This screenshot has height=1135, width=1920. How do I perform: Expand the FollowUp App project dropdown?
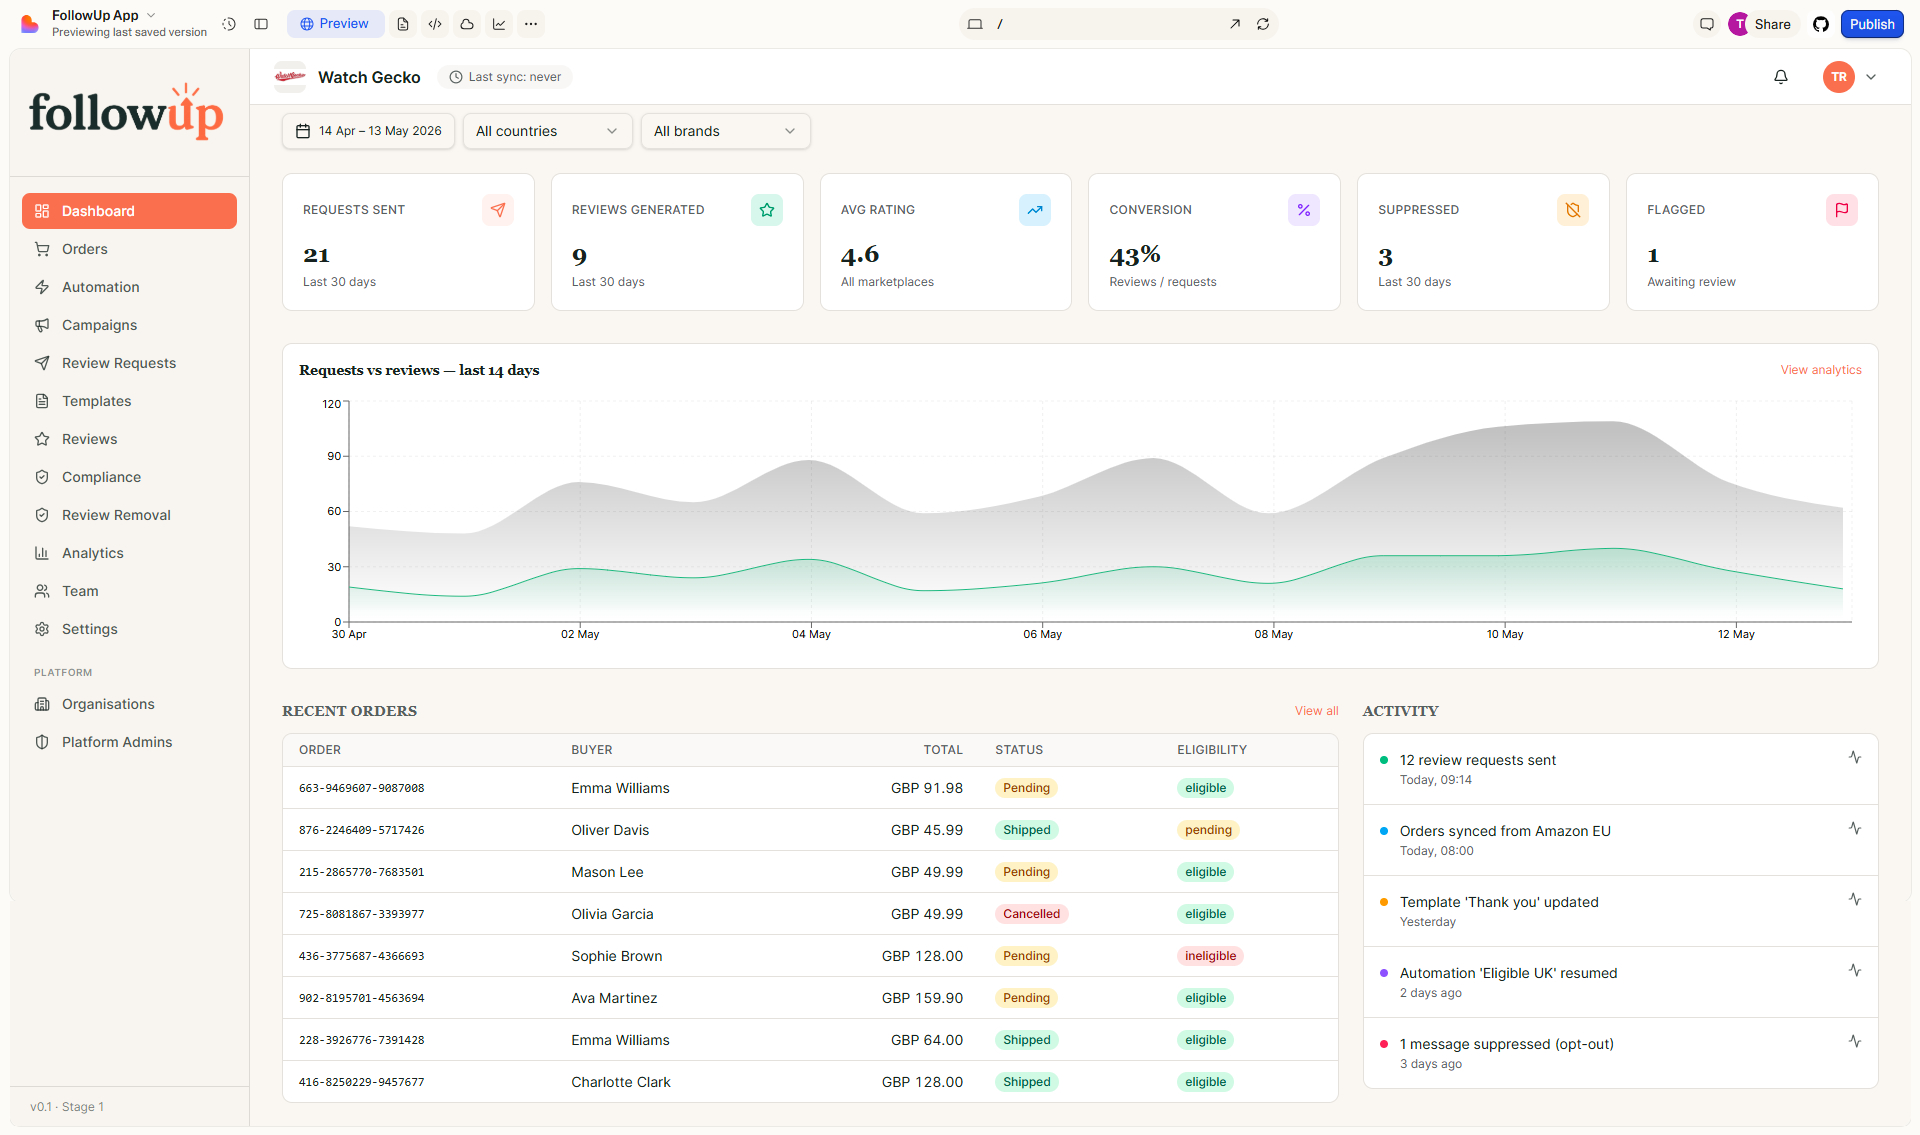coord(151,15)
